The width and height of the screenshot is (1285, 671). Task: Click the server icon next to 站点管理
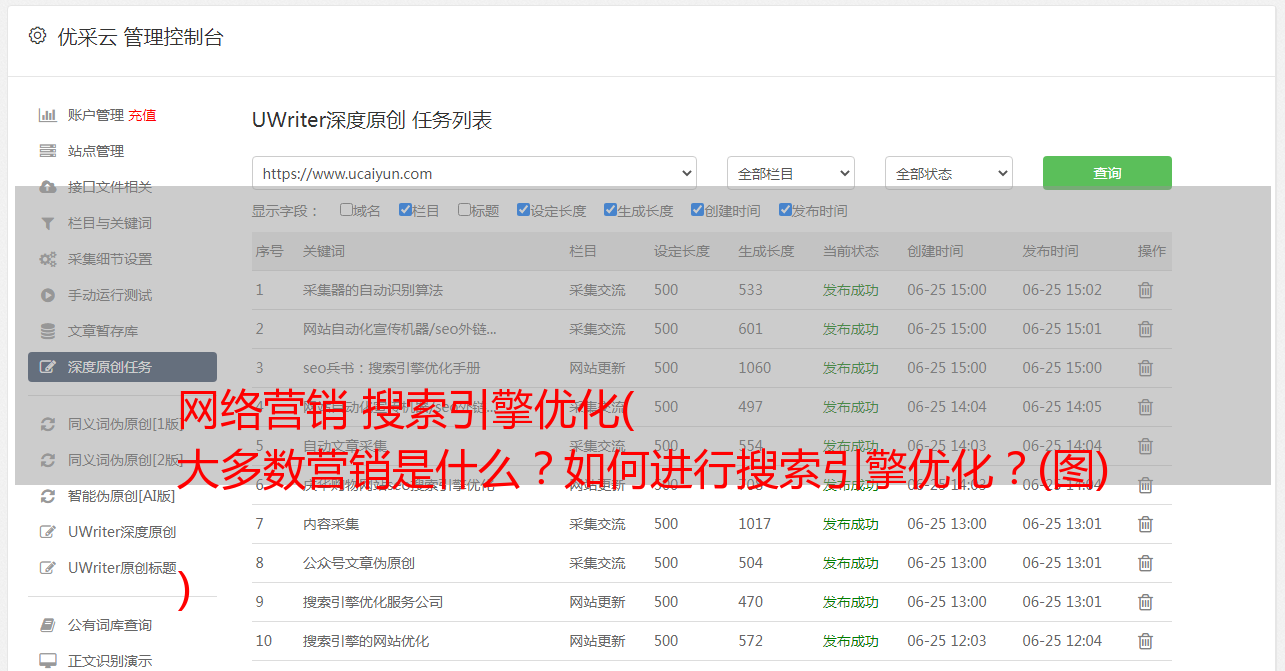tap(47, 151)
